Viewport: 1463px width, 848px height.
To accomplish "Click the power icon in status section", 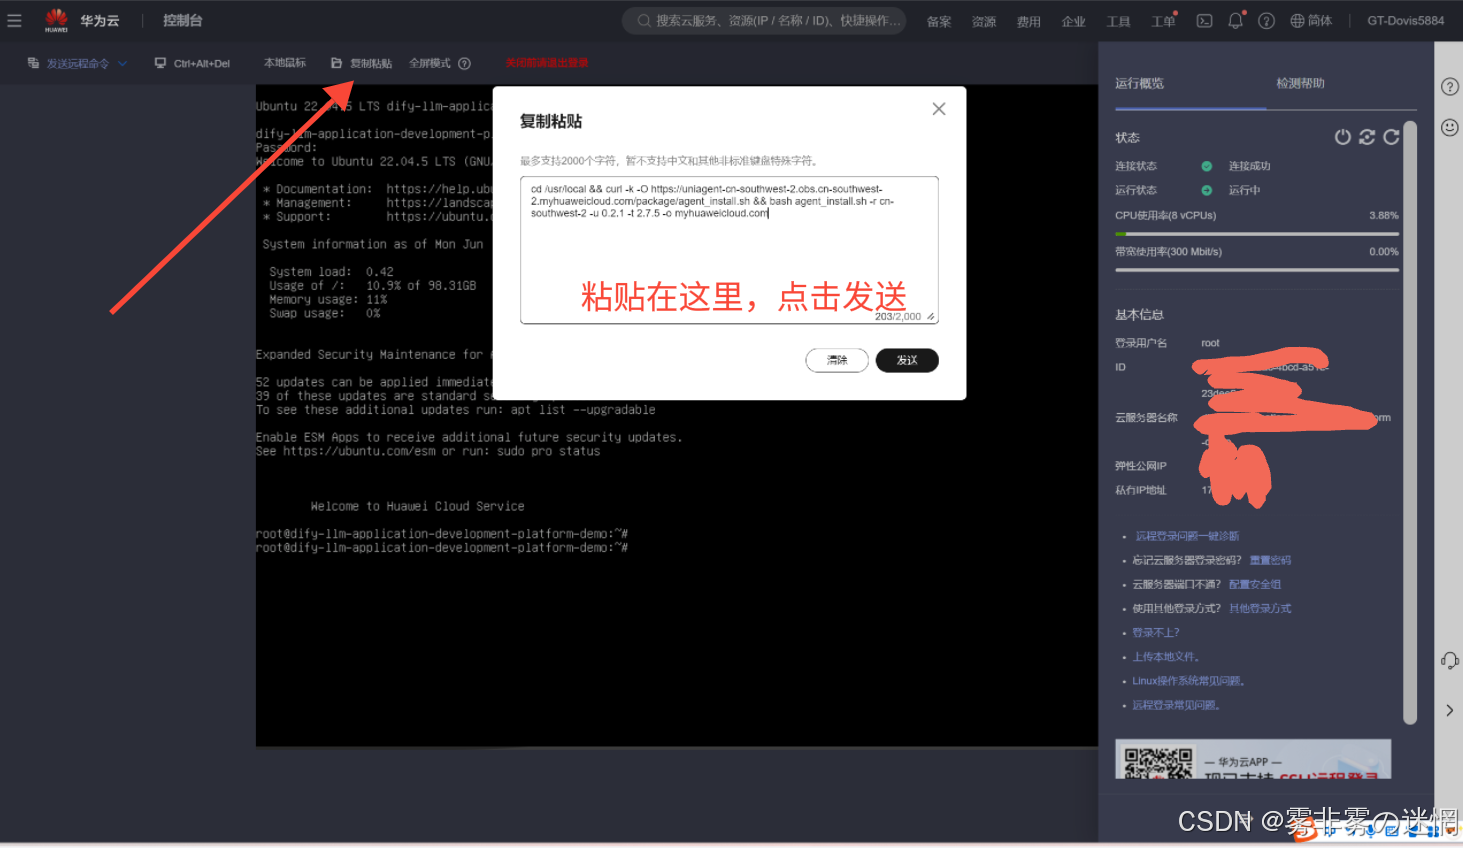I will pos(1342,137).
